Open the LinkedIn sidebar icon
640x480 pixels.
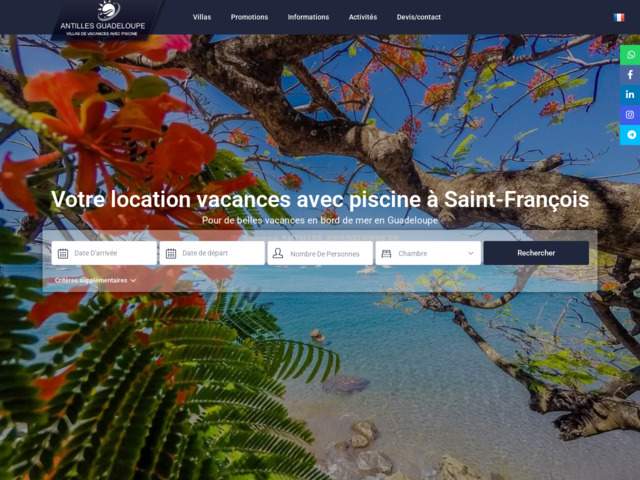coord(630,95)
